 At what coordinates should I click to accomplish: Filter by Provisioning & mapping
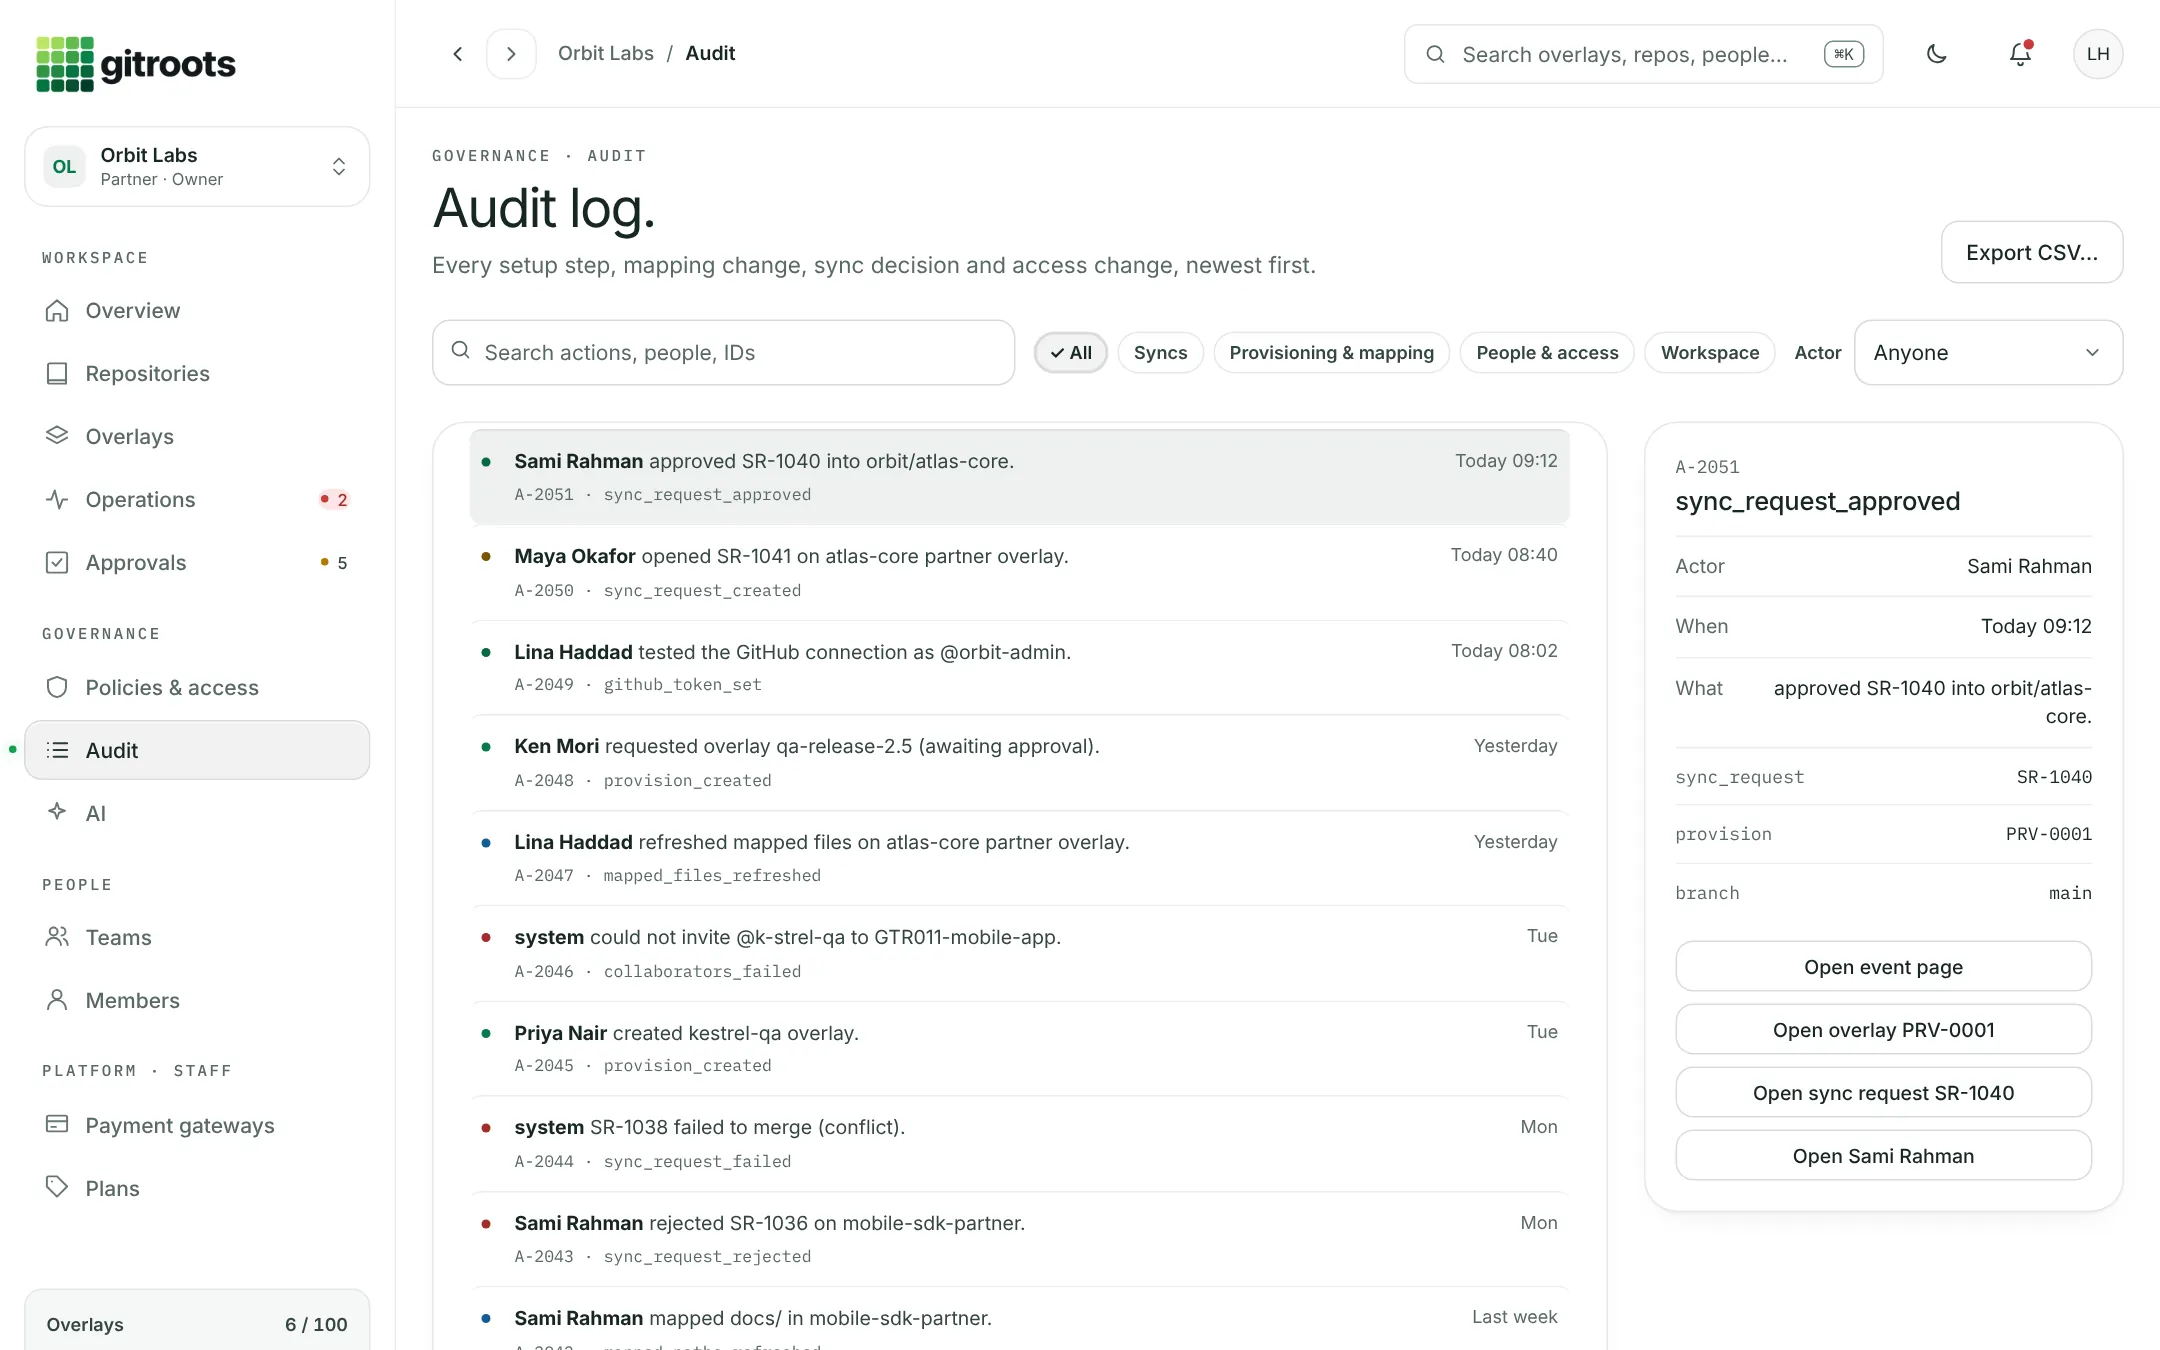1331,353
